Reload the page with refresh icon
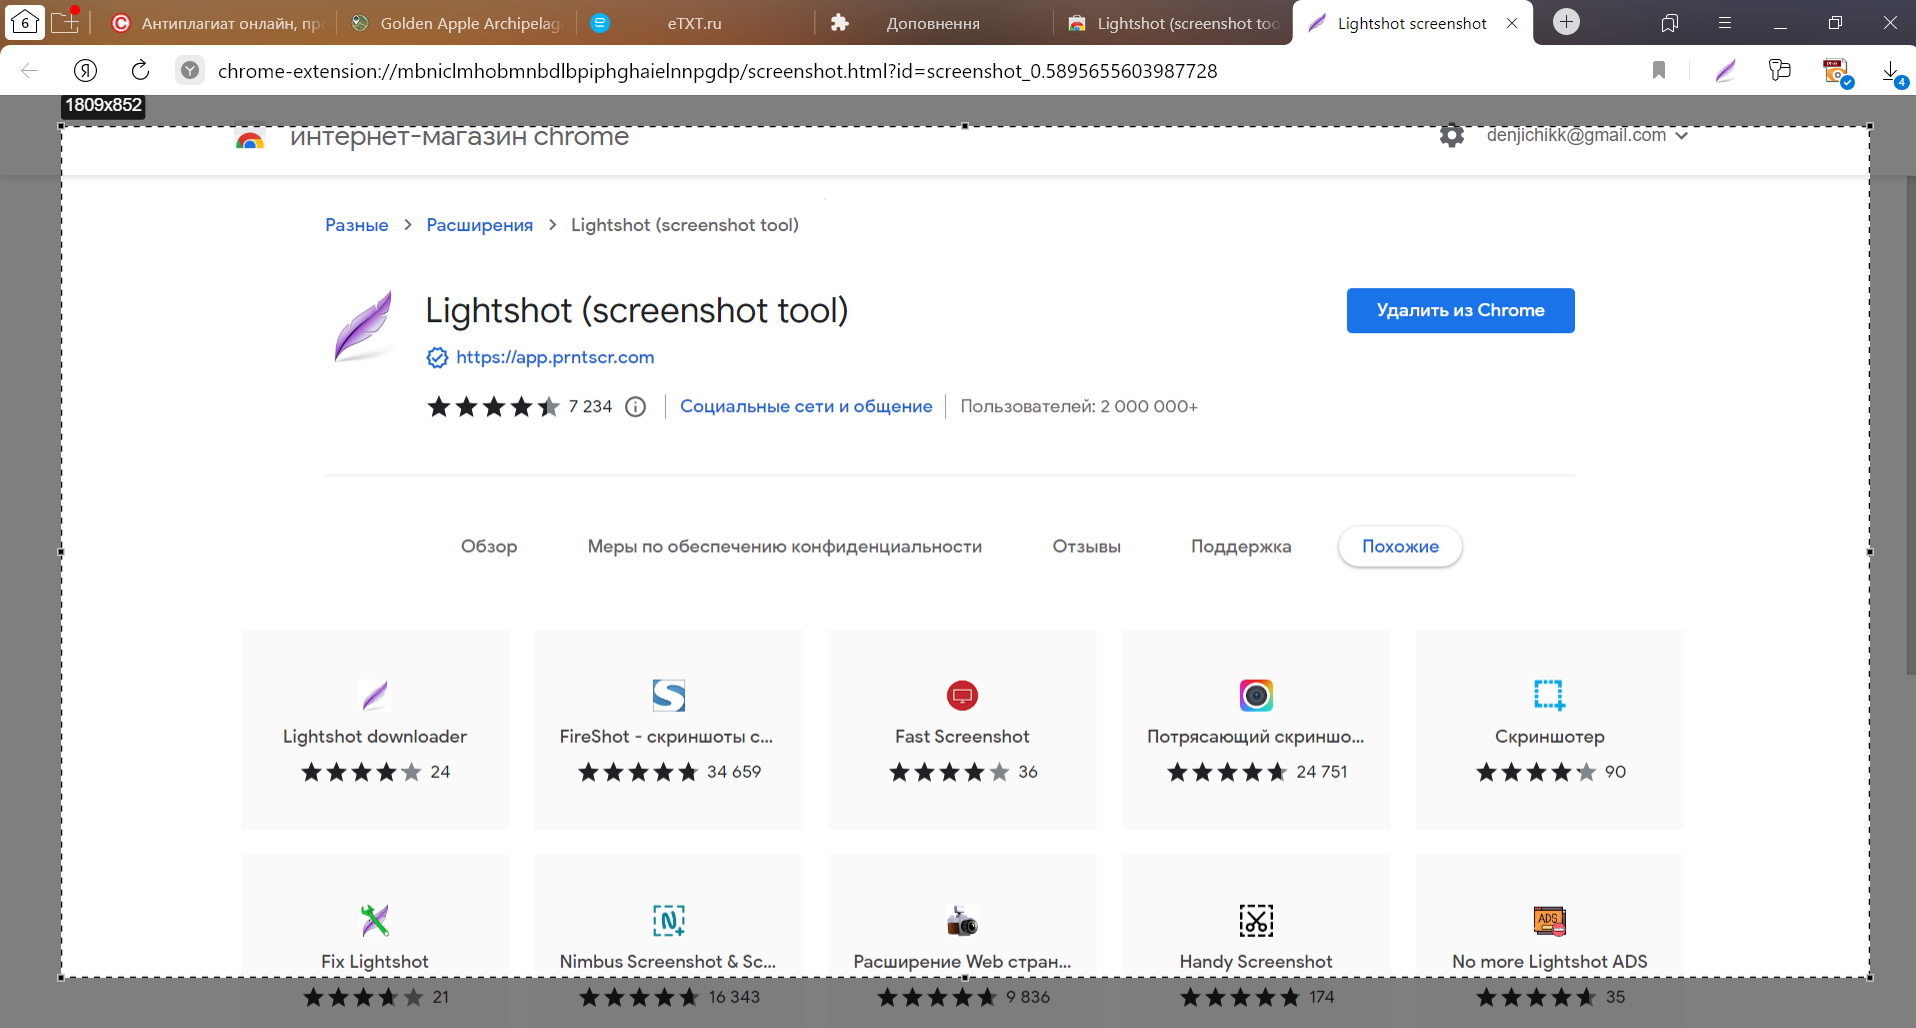 (x=140, y=70)
